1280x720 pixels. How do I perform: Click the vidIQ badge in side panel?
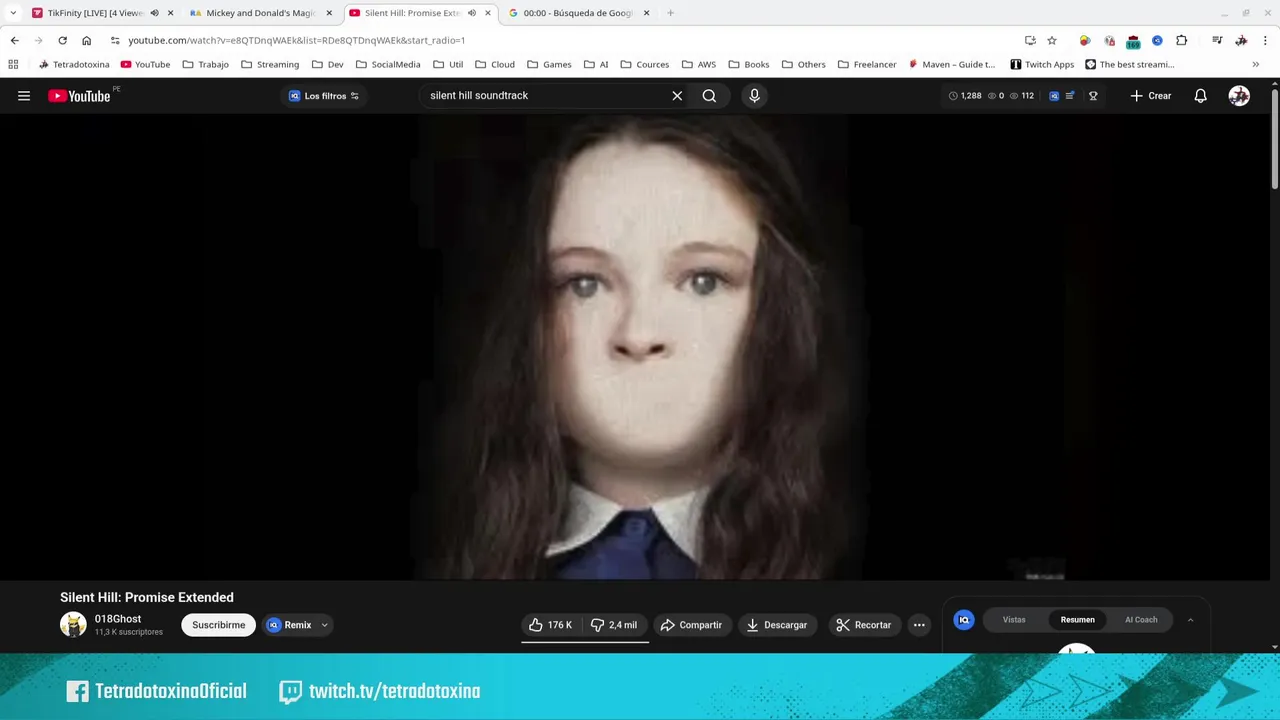click(x=964, y=620)
